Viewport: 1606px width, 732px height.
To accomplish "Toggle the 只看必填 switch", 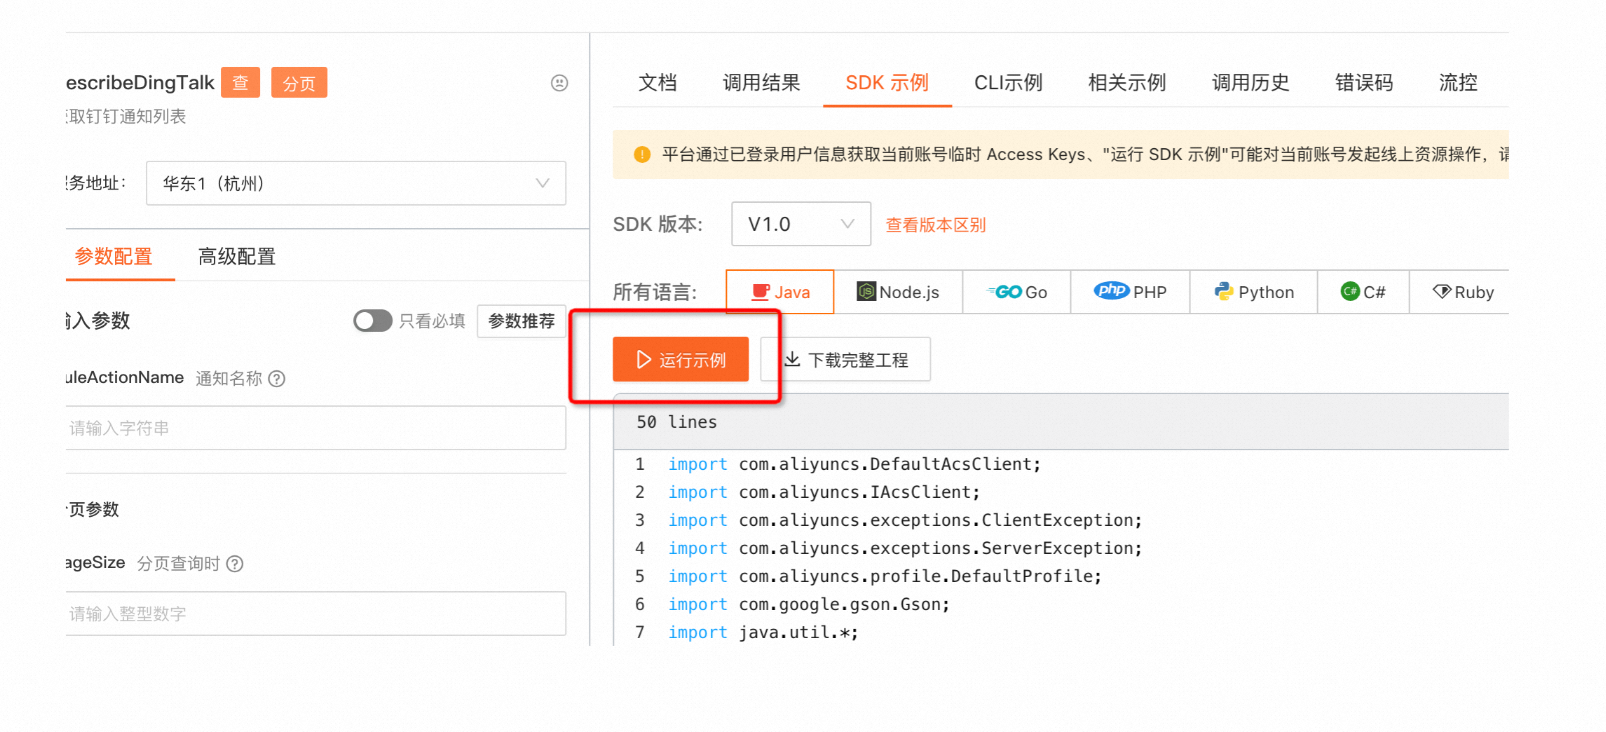I will coord(372,321).
